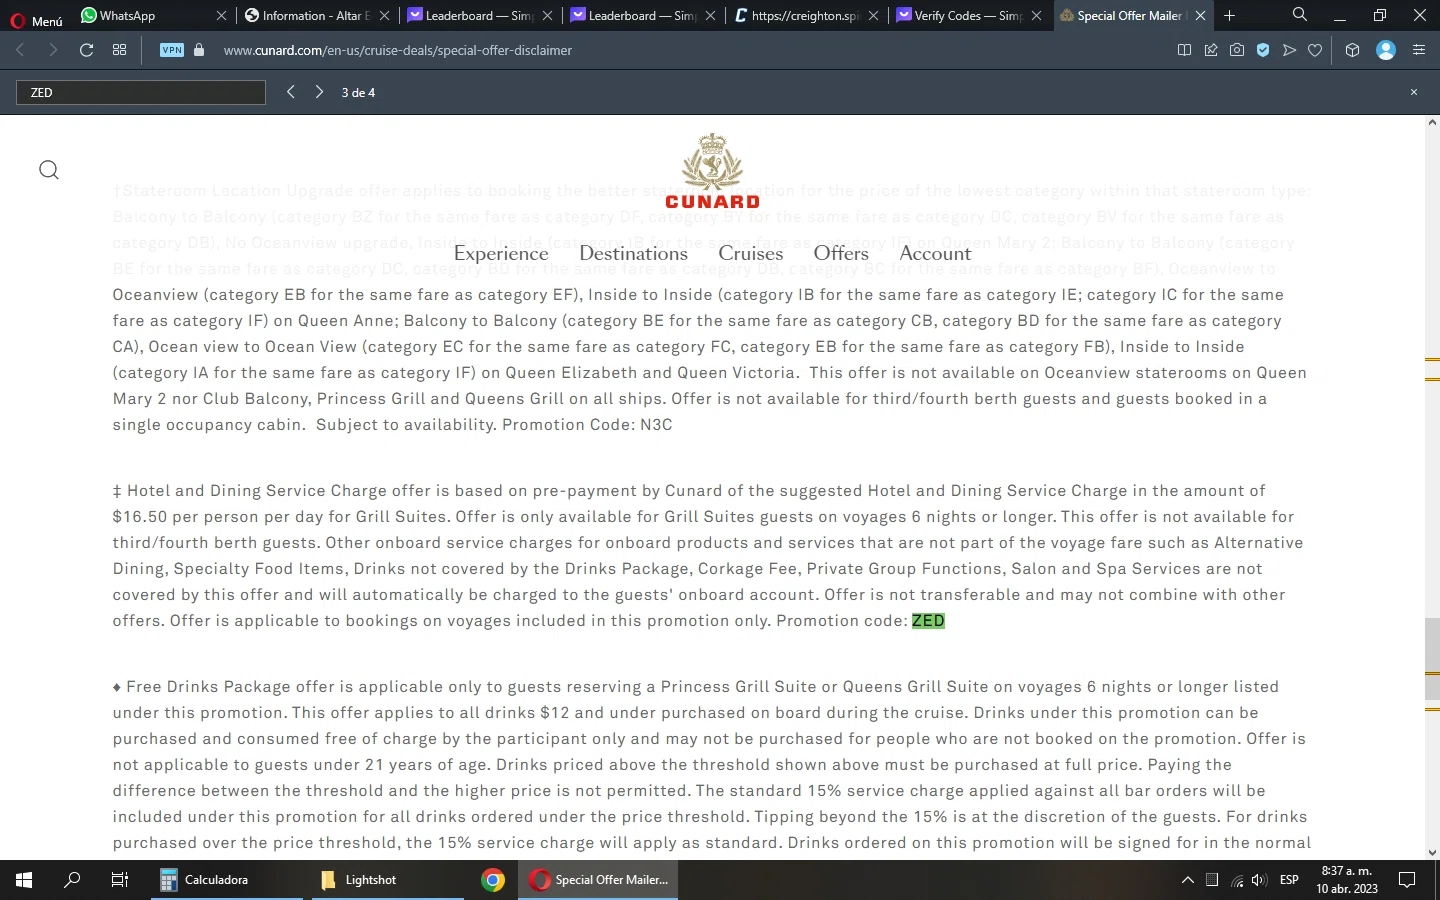Select Special Offer Mailer taskbar button
The image size is (1440, 900).
tap(598, 880)
